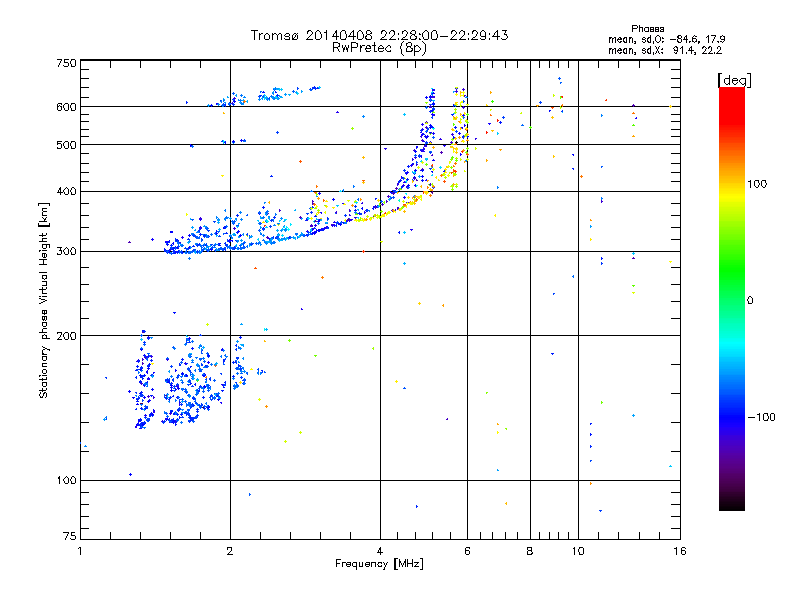Viewport: 800px width, 600px height.
Task: Click the y-axis tick label '500'
Action: (x=66, y=145)
